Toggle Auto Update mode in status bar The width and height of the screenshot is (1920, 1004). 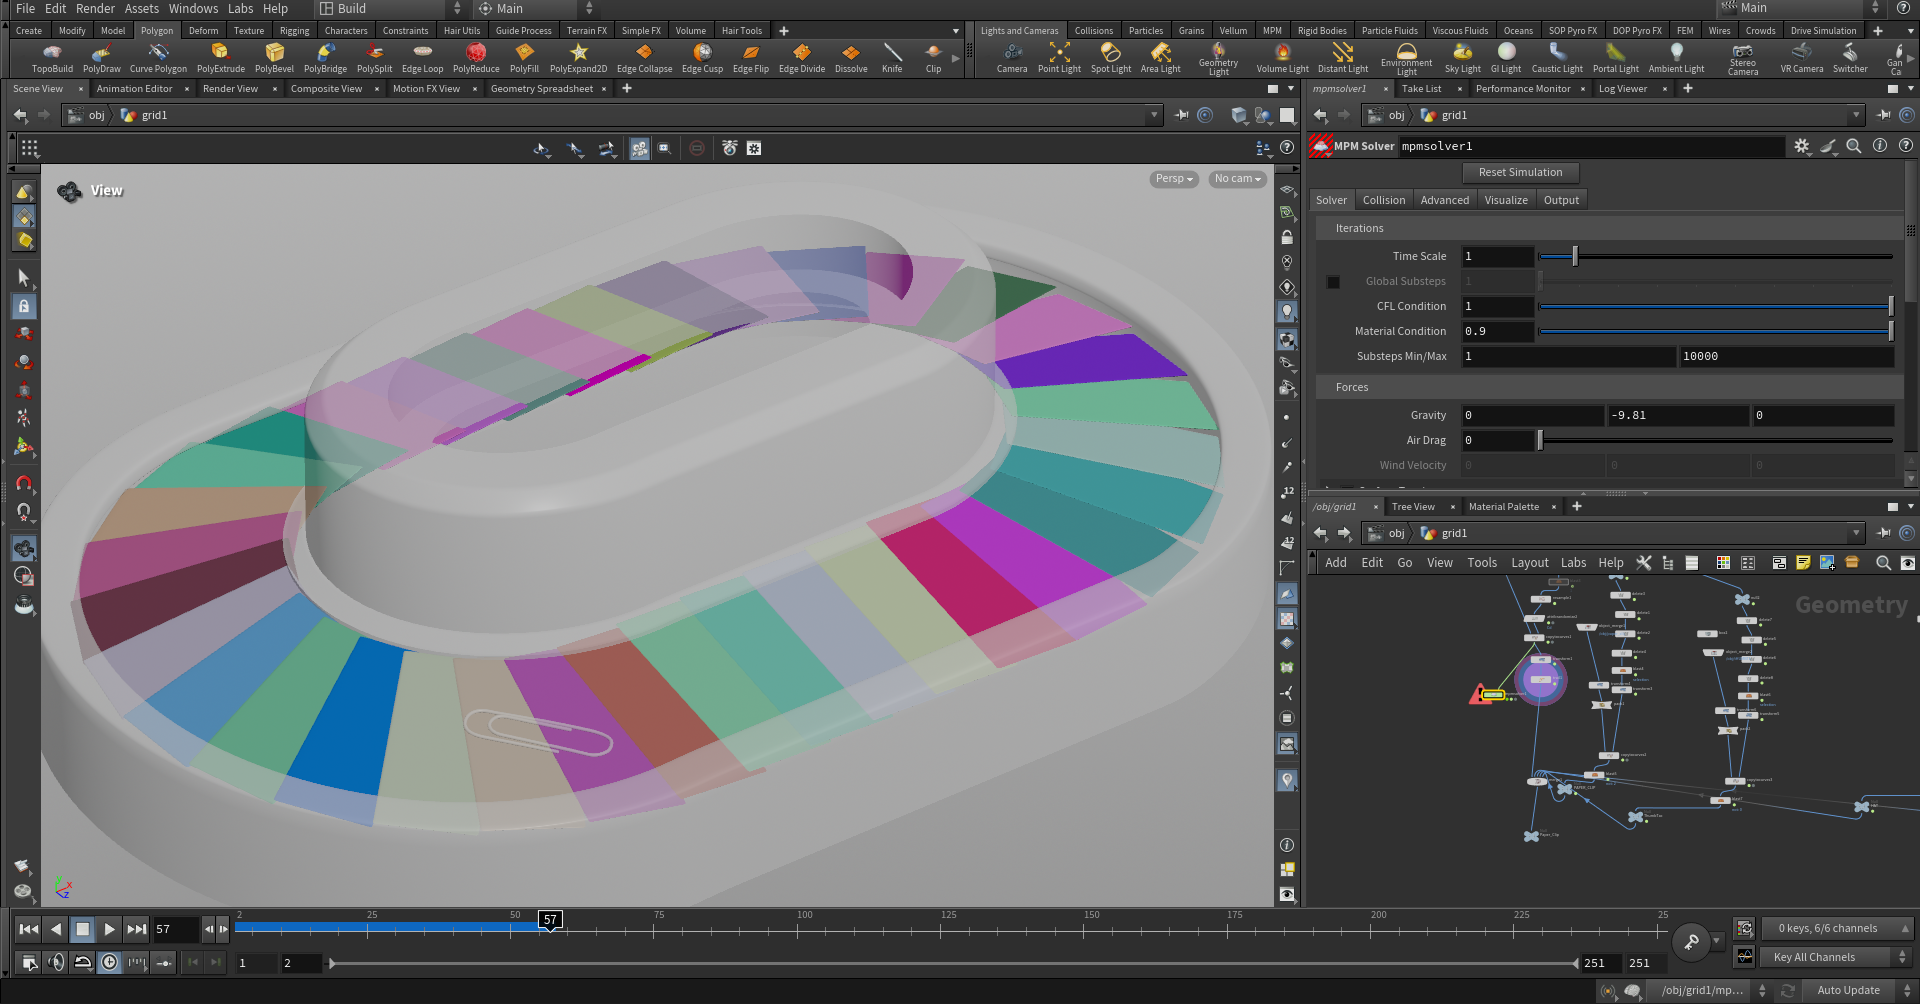1848,990
